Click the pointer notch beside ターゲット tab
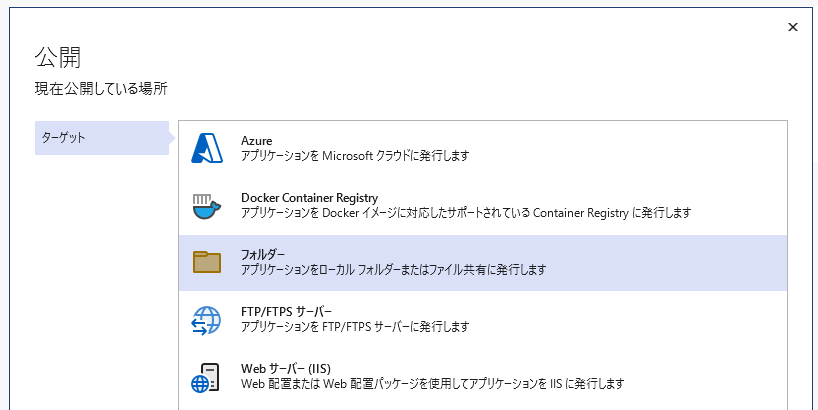The width and height of the screenshot is (818, 410). pyautogui.click(x=172, y=138)
